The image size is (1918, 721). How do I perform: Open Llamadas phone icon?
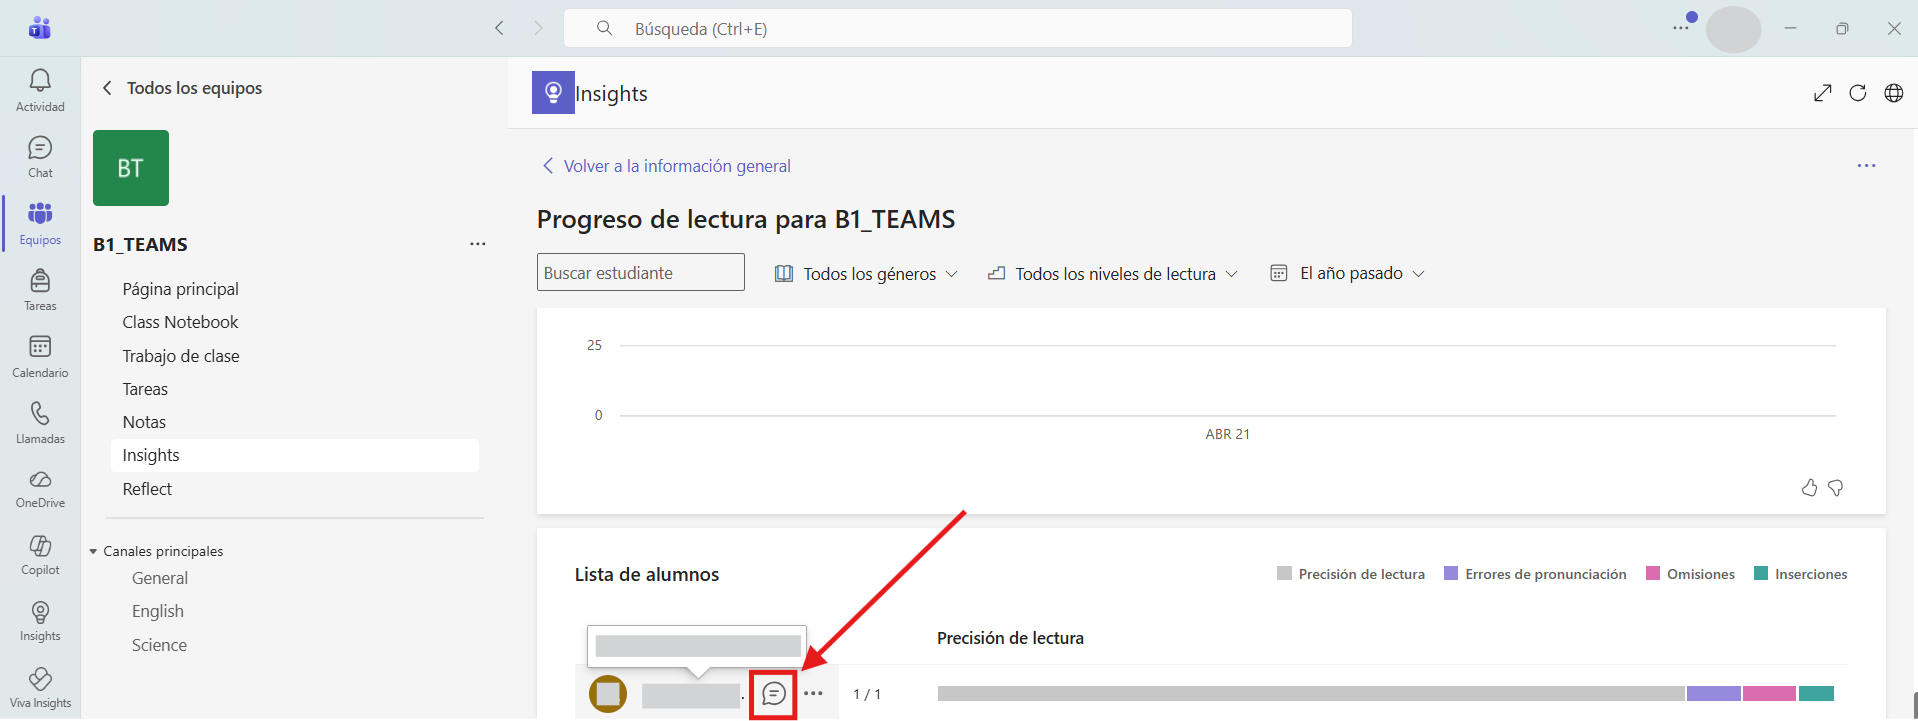coord(40,423)
